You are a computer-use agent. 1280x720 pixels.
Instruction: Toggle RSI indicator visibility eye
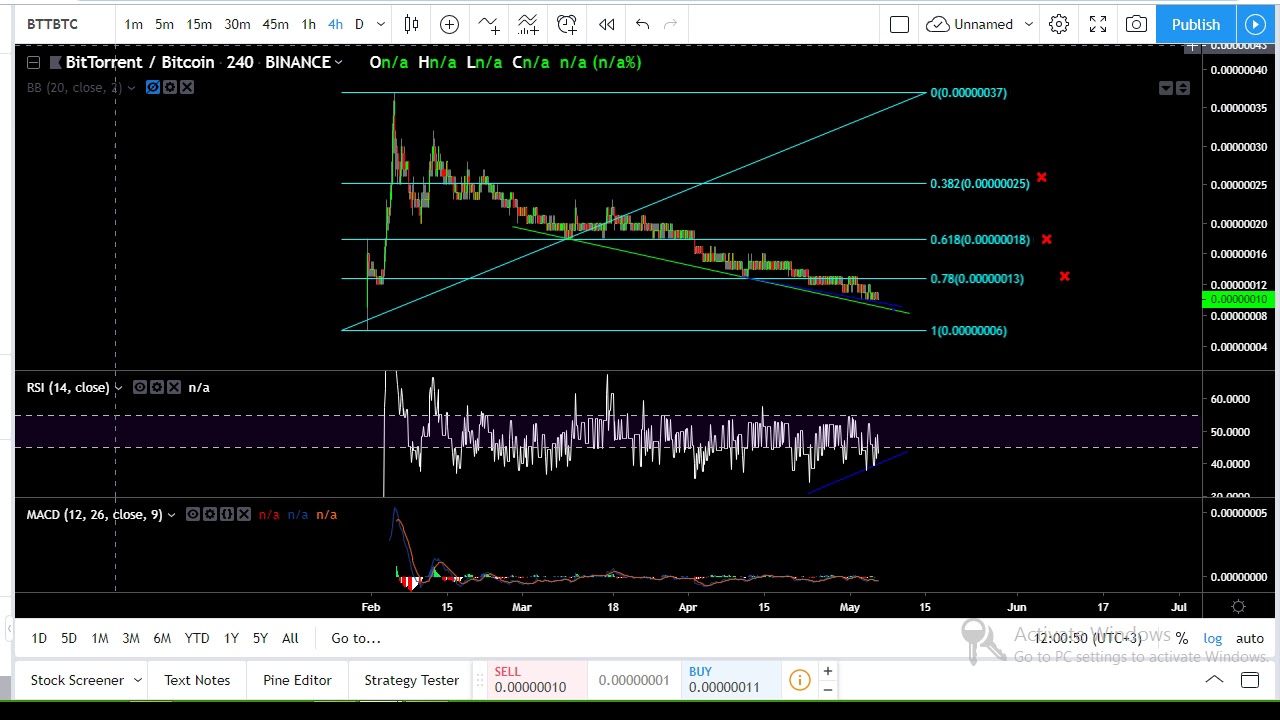[140, 387]
